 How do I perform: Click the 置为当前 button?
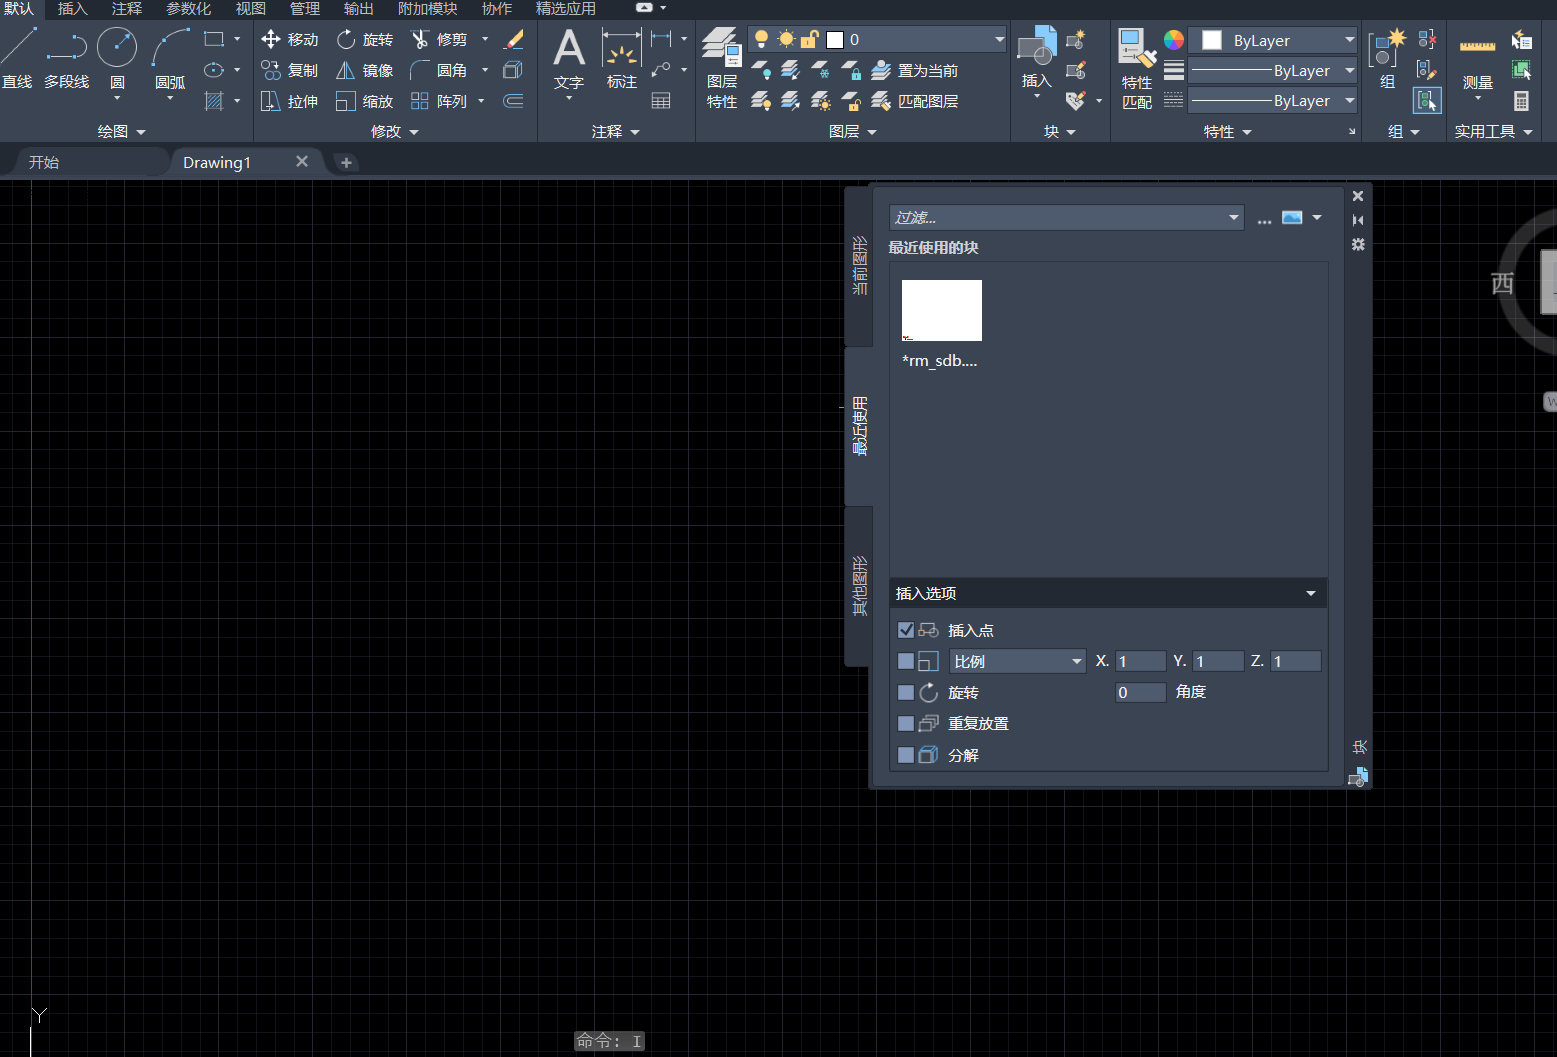916,70
